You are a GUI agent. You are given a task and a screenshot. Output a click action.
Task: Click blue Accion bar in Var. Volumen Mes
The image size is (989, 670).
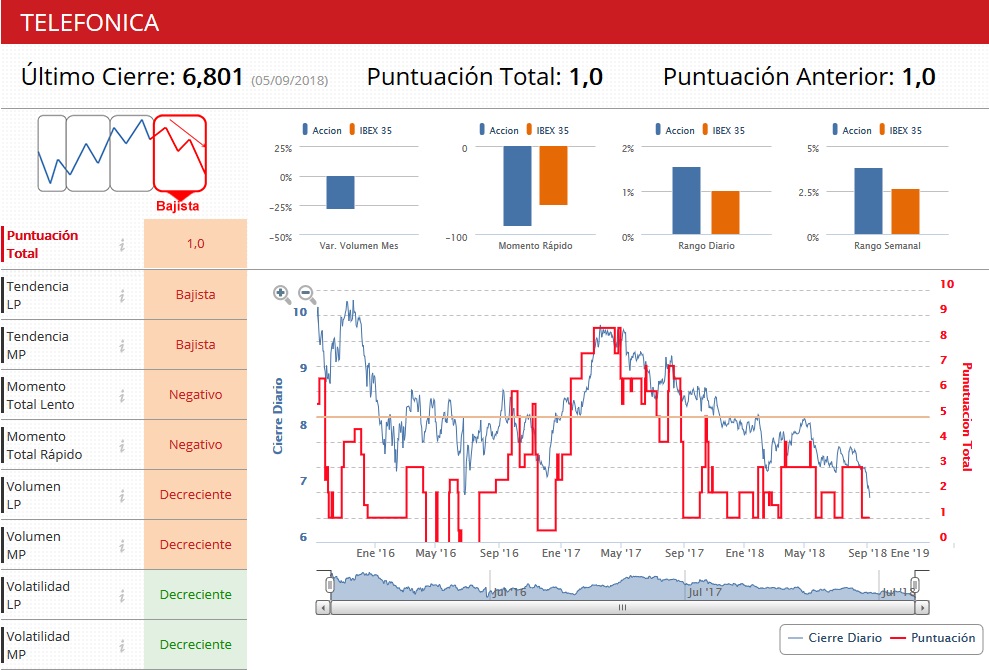341,192
